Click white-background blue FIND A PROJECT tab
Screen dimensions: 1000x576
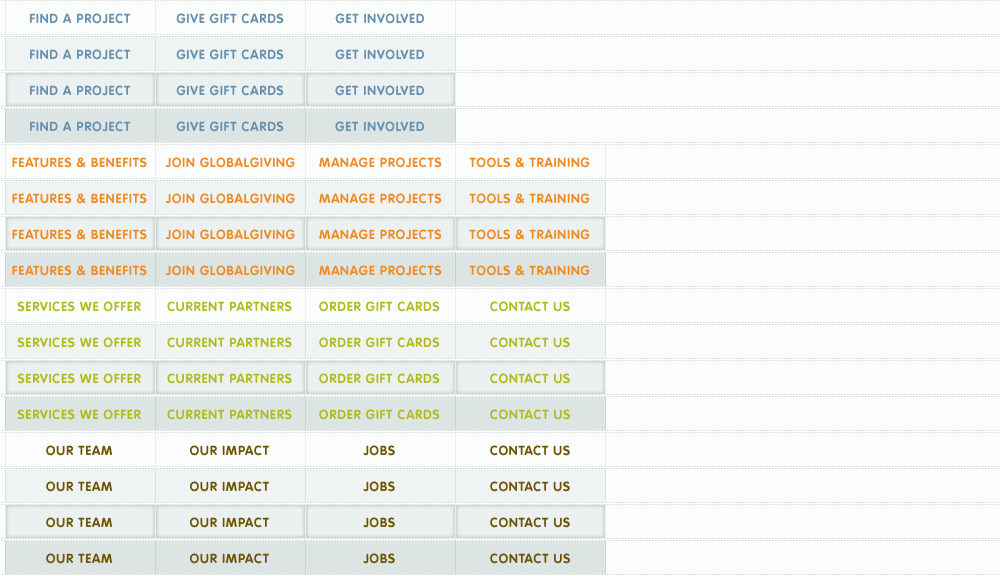(x=80, y=18)
